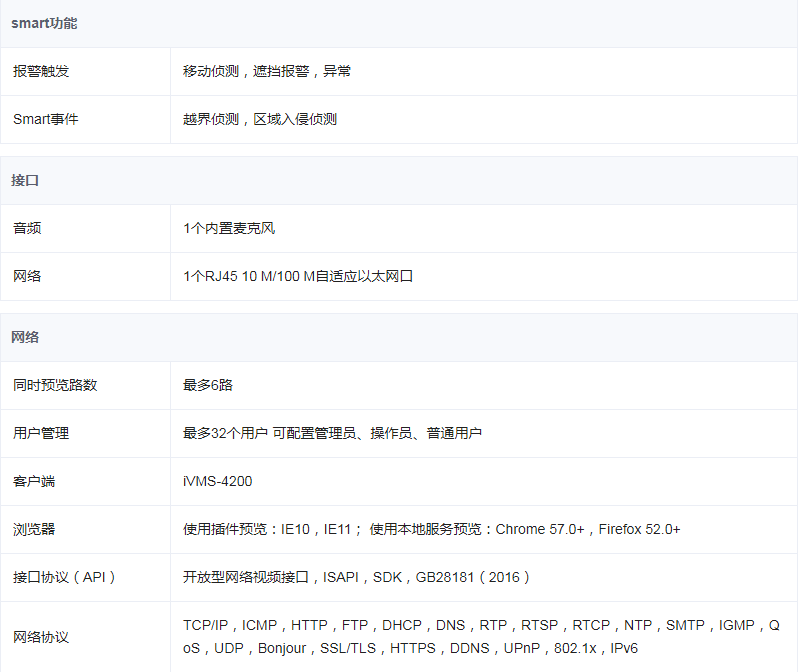
Task: Select the Smart事件 row label
Action: [x=45, y=119]
